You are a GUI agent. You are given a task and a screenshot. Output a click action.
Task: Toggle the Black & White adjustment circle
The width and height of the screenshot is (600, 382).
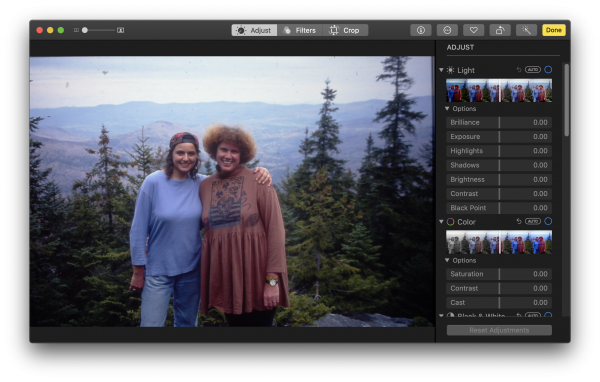click(548, 315)
